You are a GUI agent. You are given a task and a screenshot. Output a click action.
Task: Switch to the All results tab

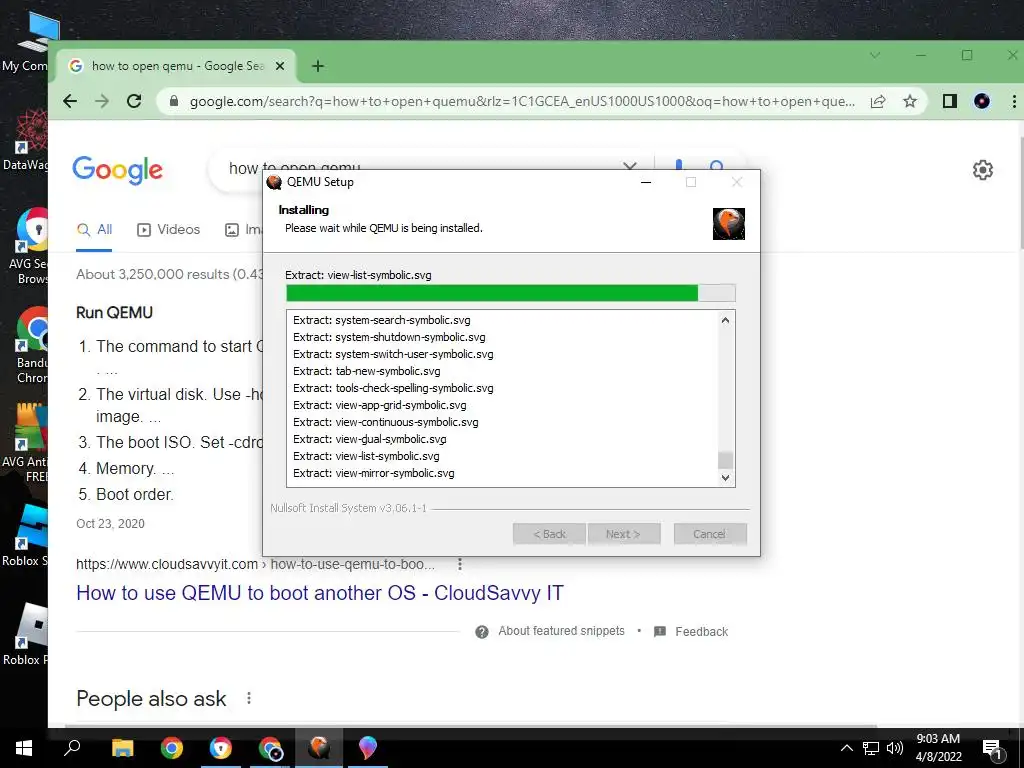[94, 229]
